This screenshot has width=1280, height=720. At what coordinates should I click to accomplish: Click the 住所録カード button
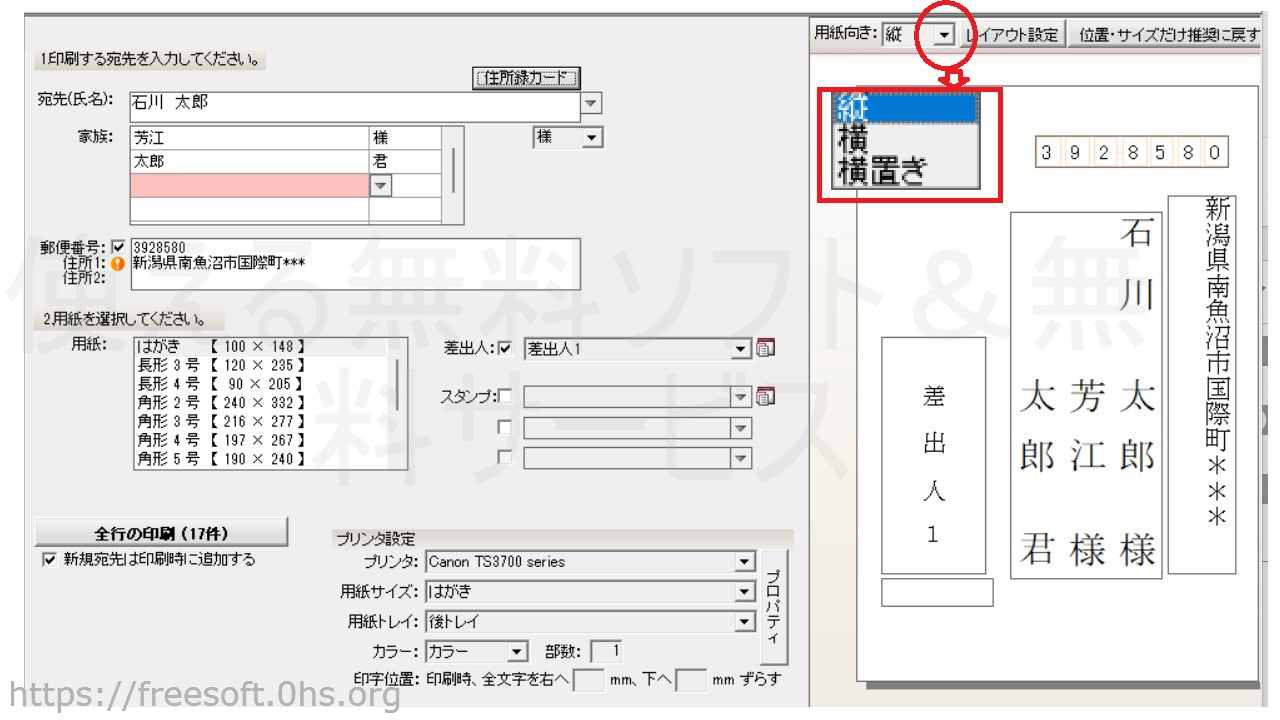pyautogui.click(x=526, y=78)
